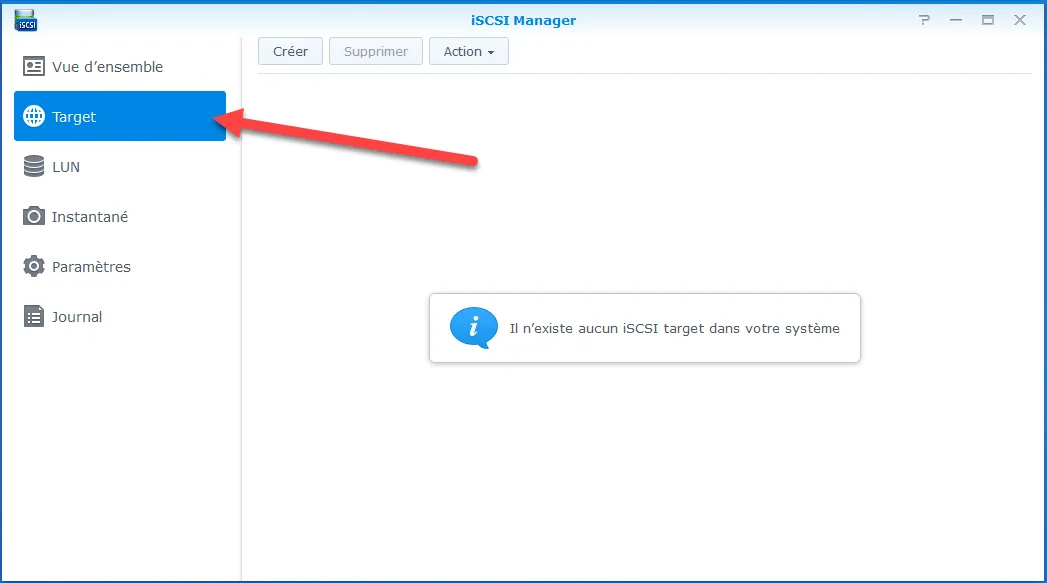
Task: Switch to the Paramètres page
Action: 91,267
